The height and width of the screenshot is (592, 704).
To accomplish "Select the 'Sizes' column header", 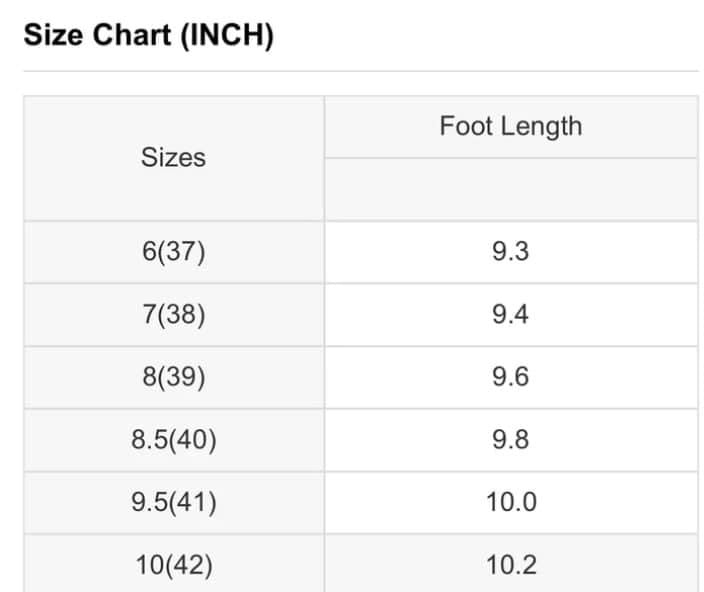I will pyautogui.click(x=173, y=158).
